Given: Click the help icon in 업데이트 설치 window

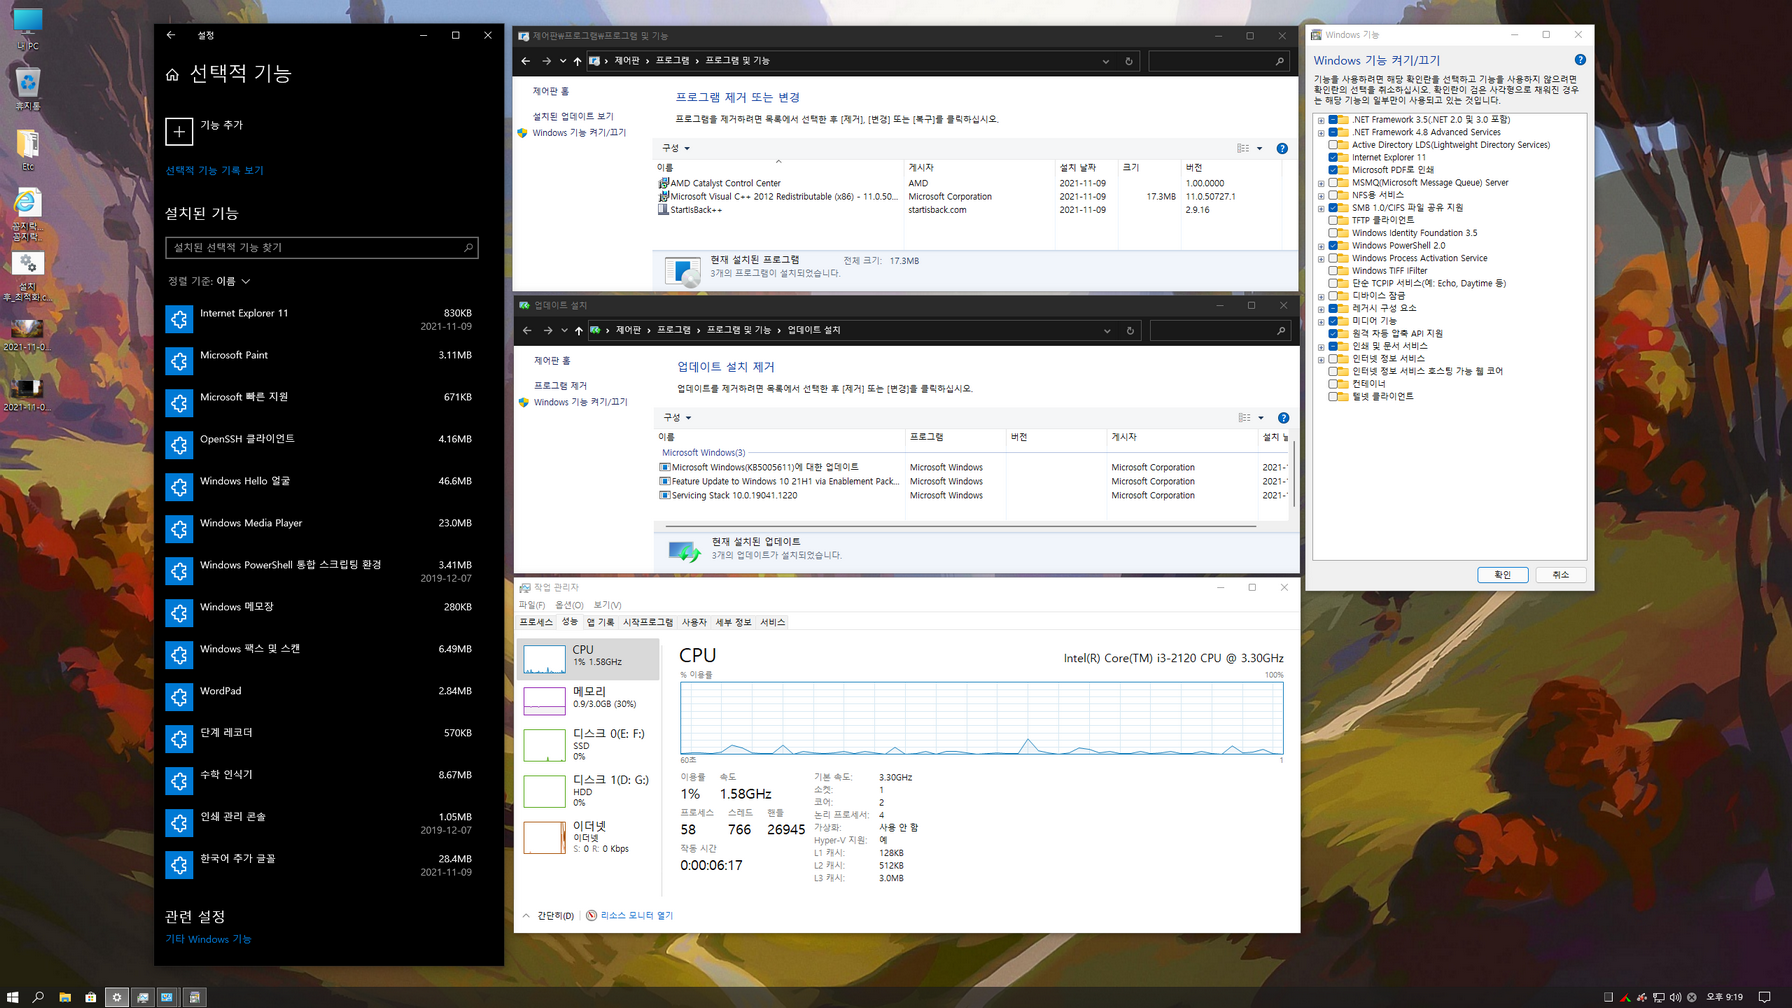Looking at the screenshot, I should pos(1283,418).
